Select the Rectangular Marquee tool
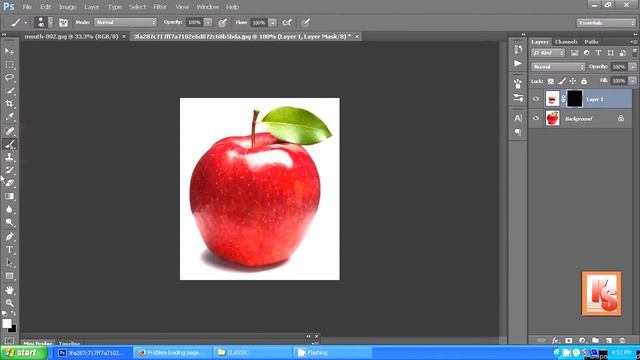This screenshot has height=360, width=640. click(9, 65)
